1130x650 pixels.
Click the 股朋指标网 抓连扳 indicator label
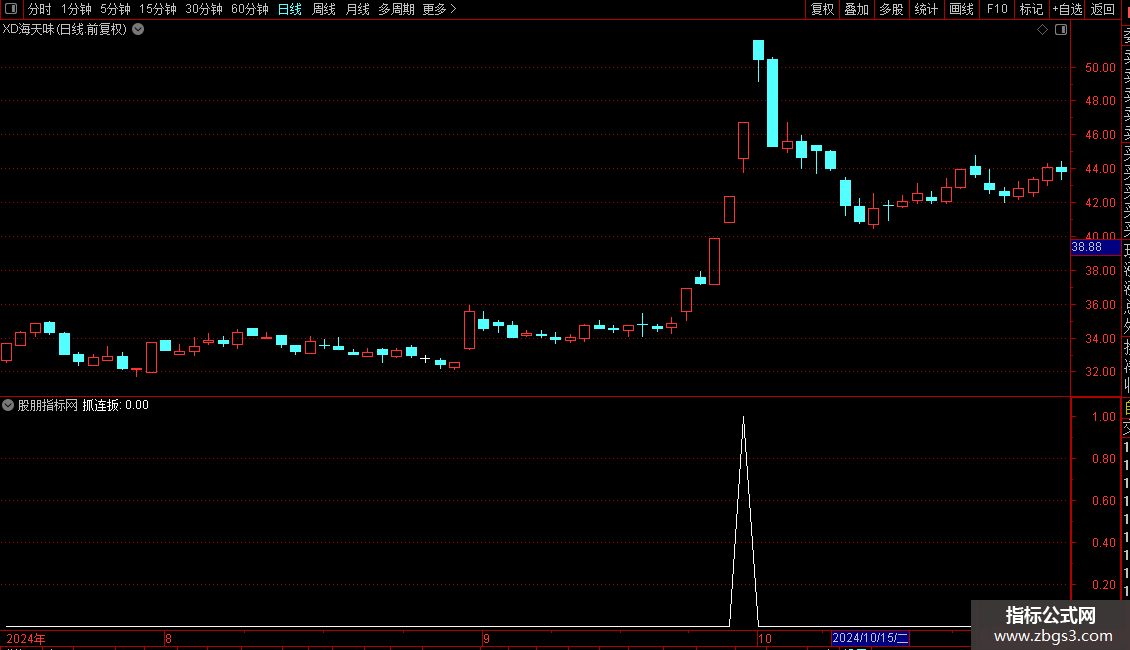click(x=83, y=405)
